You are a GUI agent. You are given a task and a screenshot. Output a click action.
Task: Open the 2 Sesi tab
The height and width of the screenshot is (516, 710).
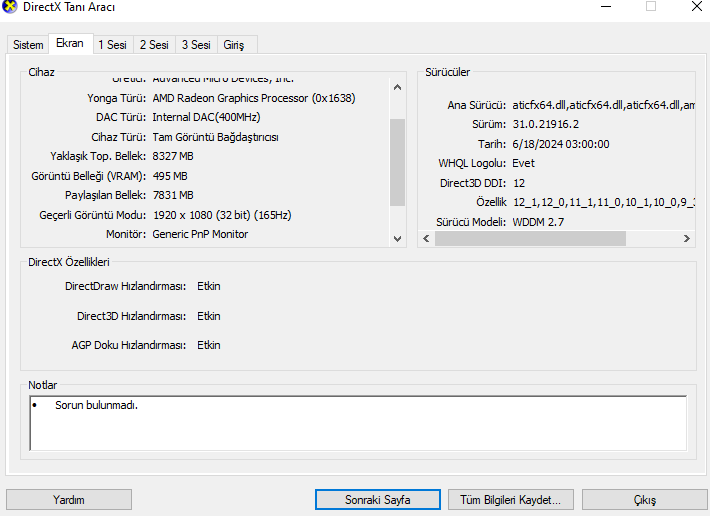154,45
